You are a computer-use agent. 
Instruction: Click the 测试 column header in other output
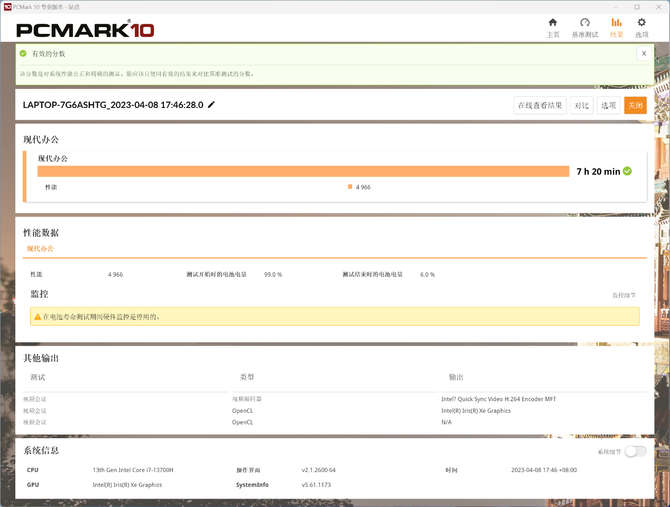[x=38, y=377]
